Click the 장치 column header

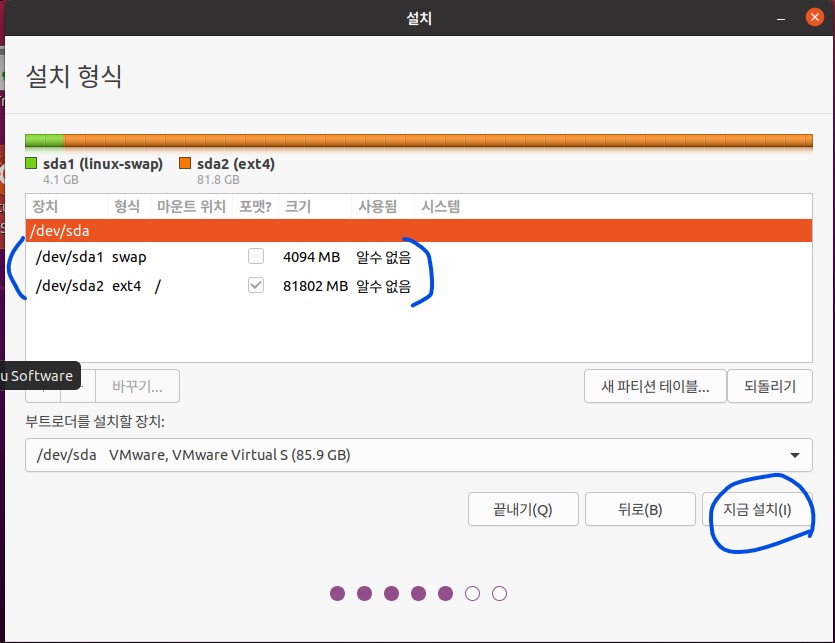coord(67,206)
